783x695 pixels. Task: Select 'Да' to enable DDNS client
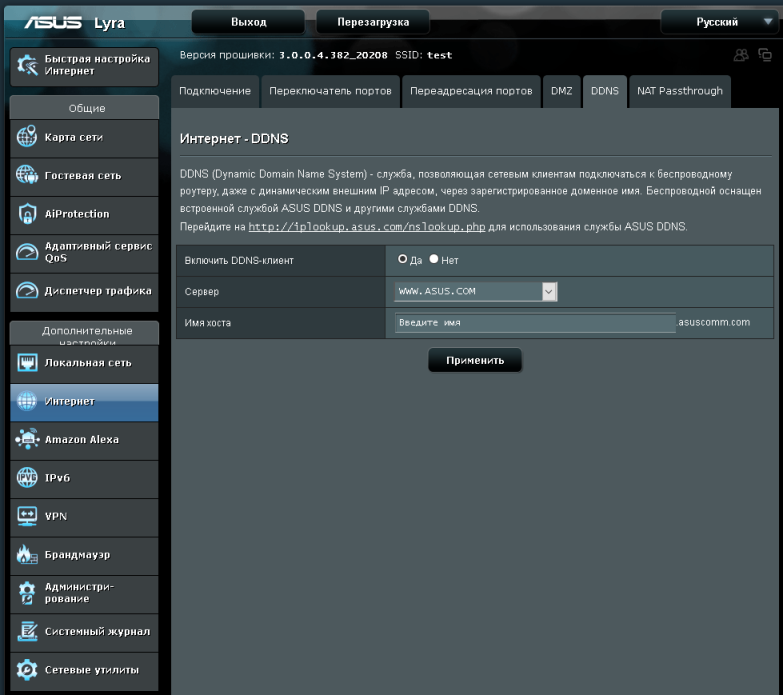click(402, 259)
